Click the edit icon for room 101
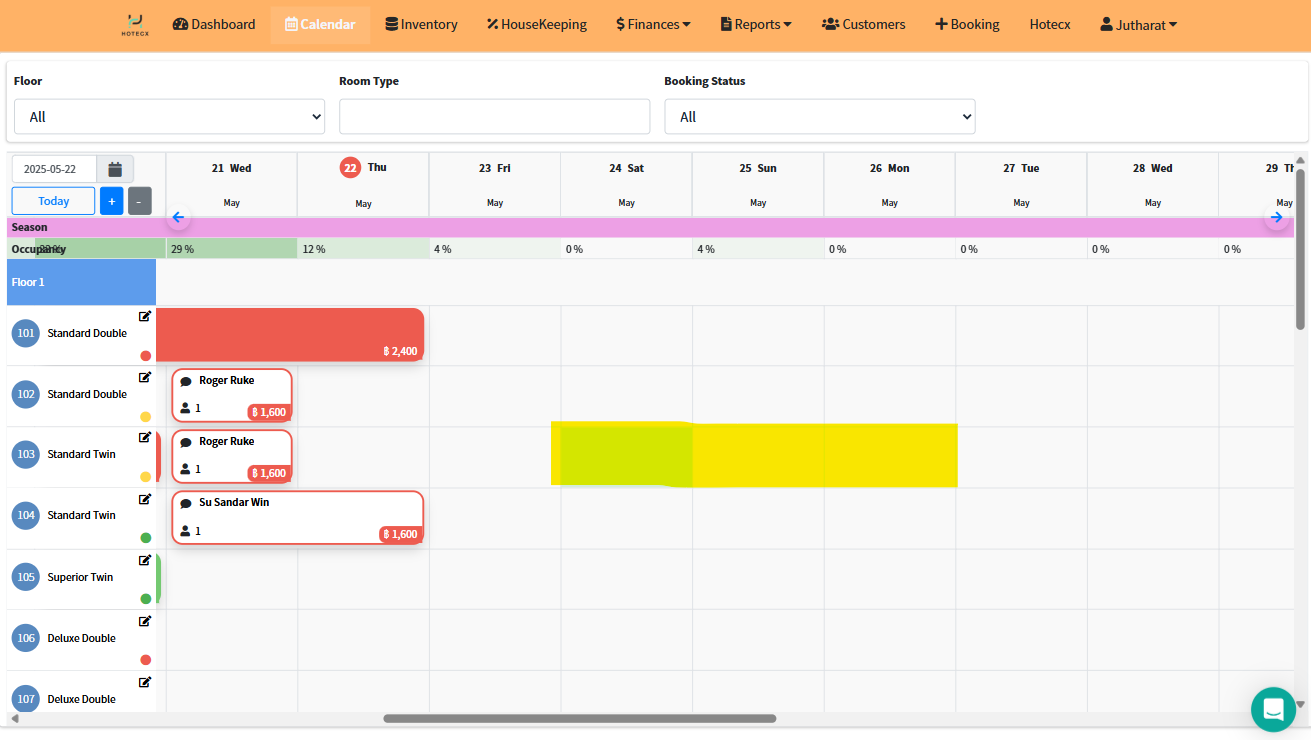This screenshot has width=1311, height=740. (145, 316)
